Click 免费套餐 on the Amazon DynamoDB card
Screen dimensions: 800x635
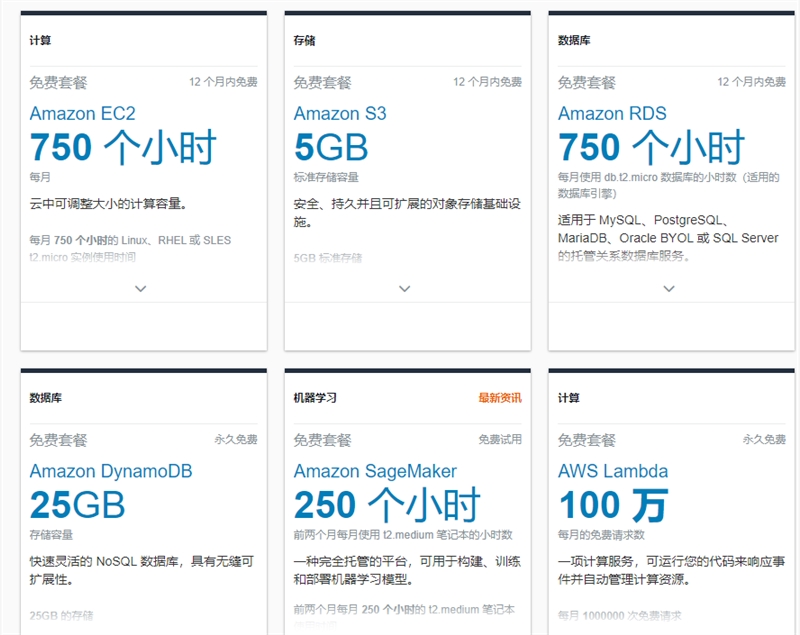(58, 440)
